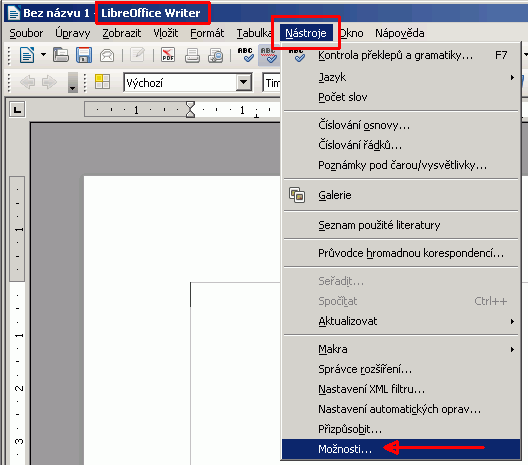Click the Open file icon
The width and height of the screenshot is (528, 465).
pos(61,55)
